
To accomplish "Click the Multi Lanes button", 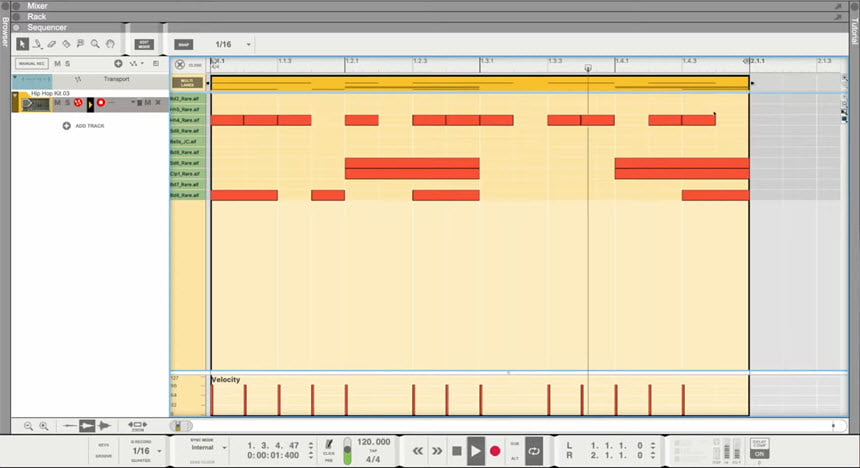I will tap(187, 83).
